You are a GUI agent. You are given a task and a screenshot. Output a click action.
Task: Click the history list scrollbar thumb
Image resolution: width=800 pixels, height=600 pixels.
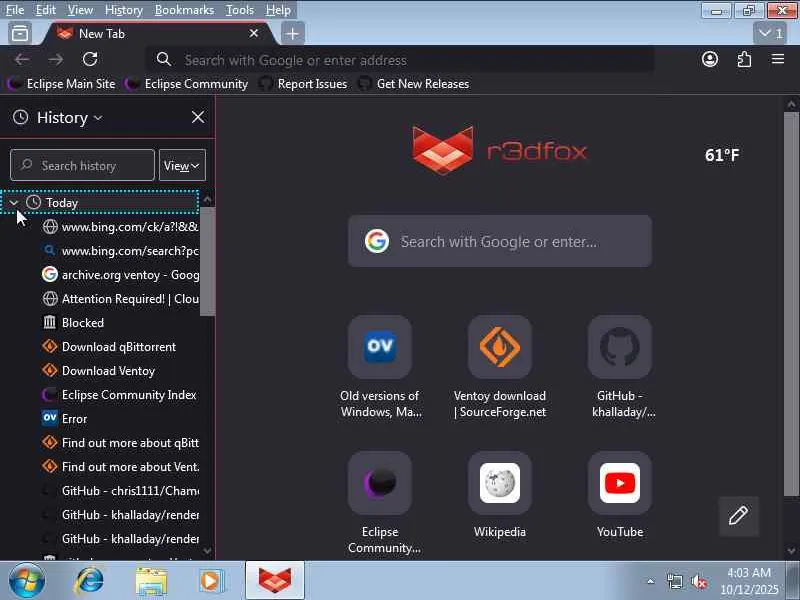point(207,261)
